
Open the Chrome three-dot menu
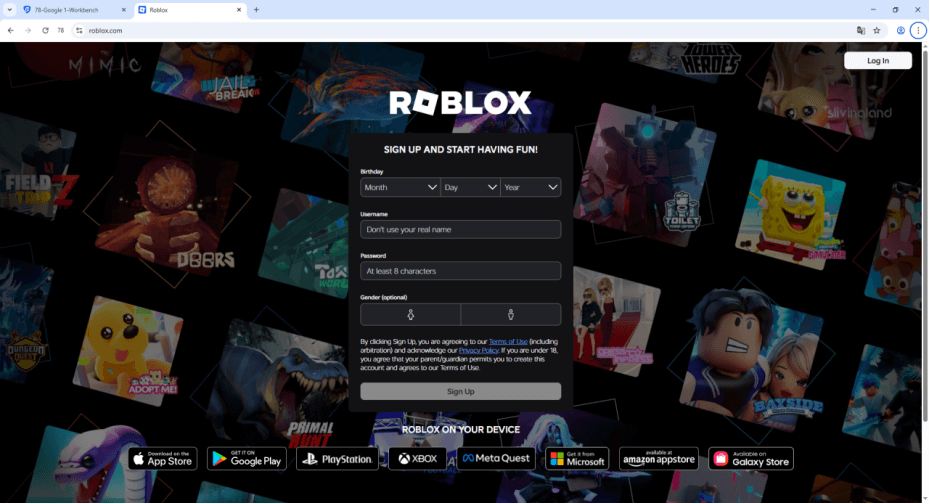(x=918, y=30)
